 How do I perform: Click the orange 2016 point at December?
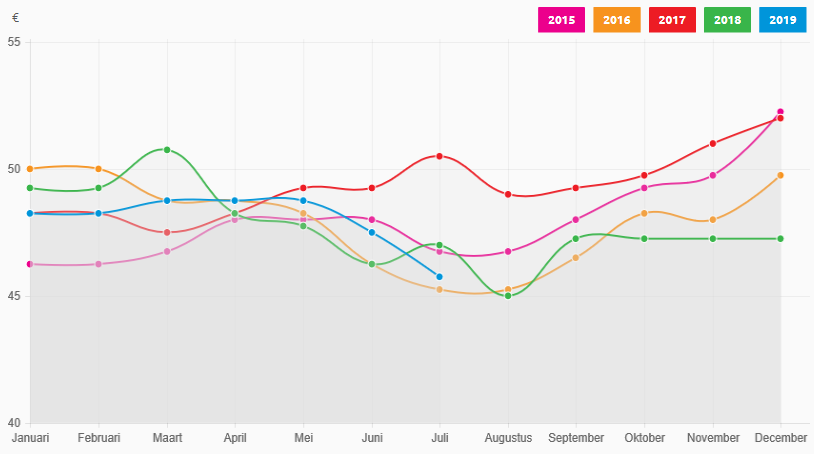point(781,175)
